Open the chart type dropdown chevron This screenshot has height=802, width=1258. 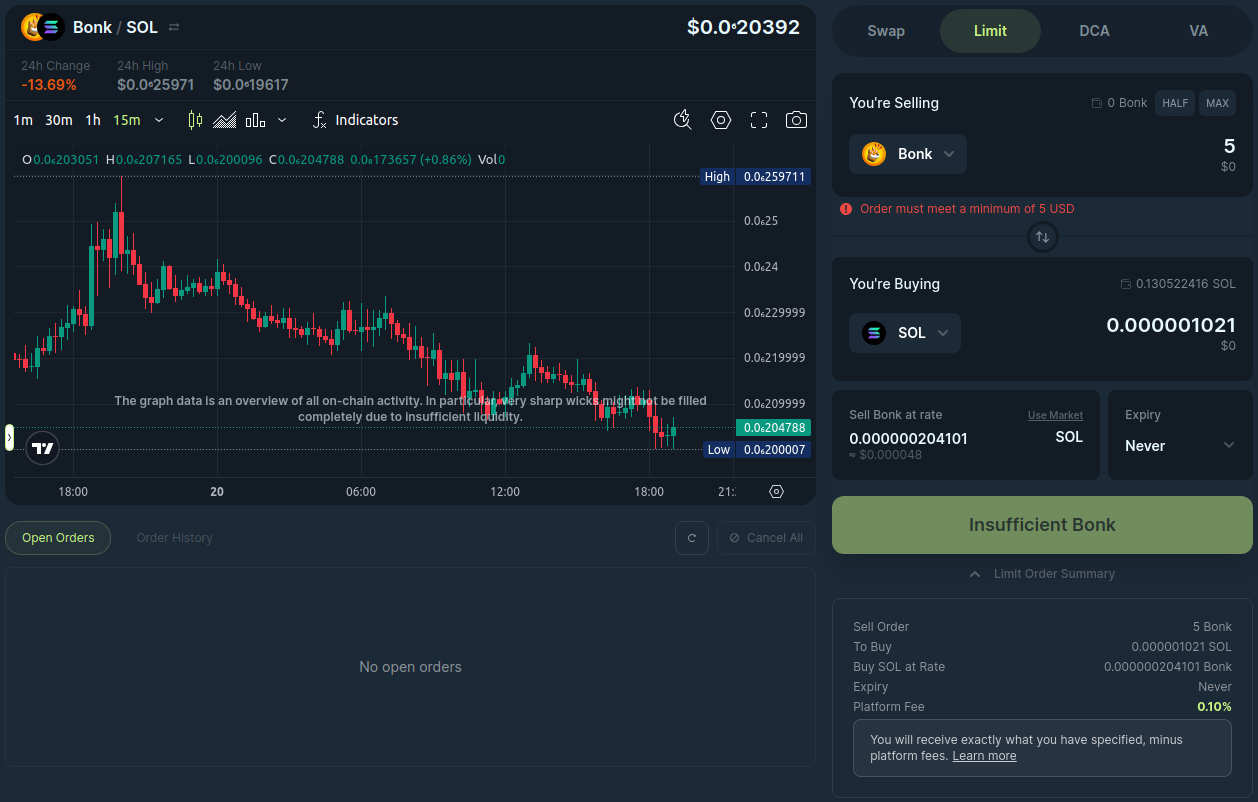(x=282, y=120)
